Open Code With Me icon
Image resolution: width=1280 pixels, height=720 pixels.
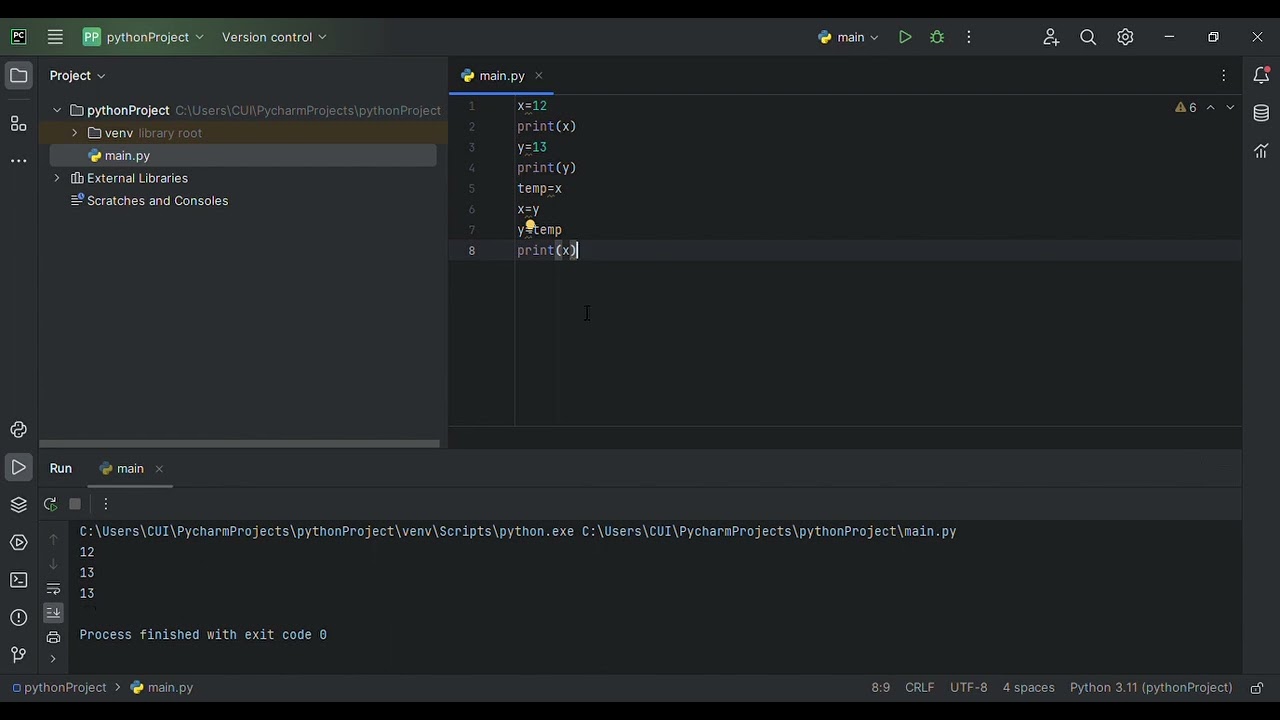pyautogui.click(x=1051, y=37)
